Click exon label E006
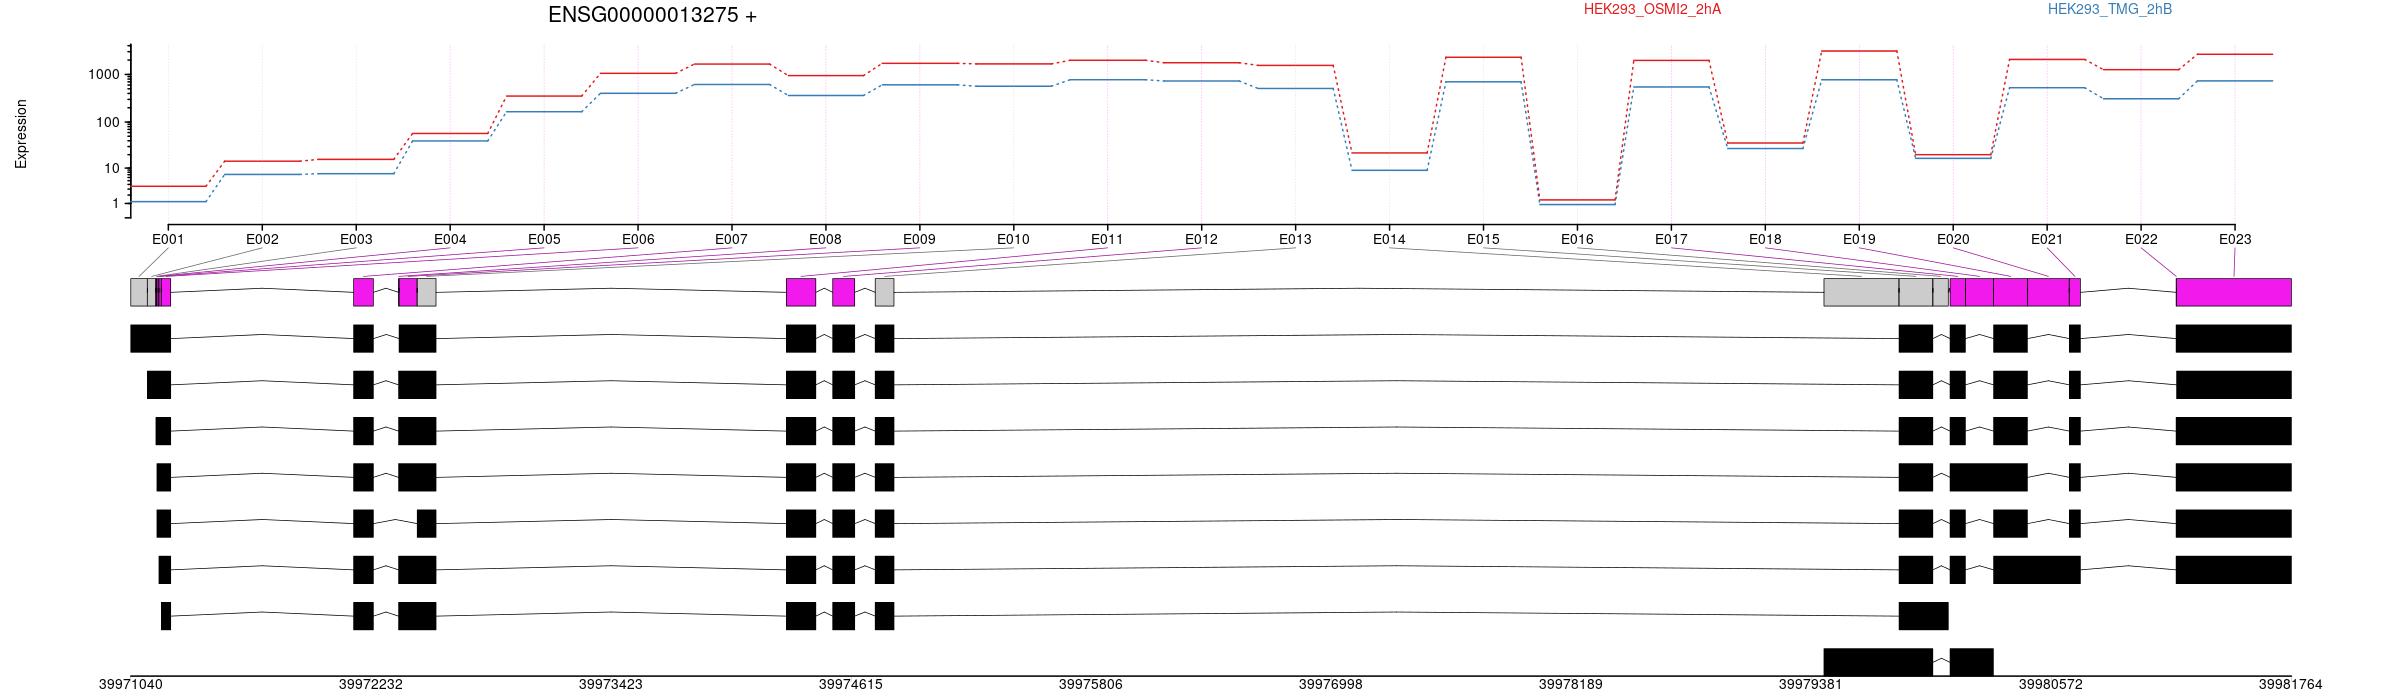The image size is (2400, 700). 638,239
